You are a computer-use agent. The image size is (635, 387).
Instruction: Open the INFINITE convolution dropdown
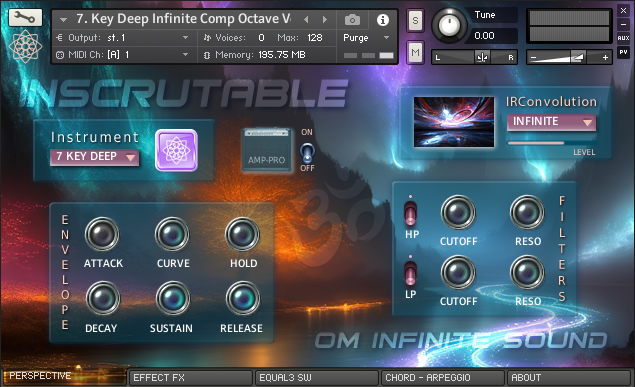[x=551, y=122]
